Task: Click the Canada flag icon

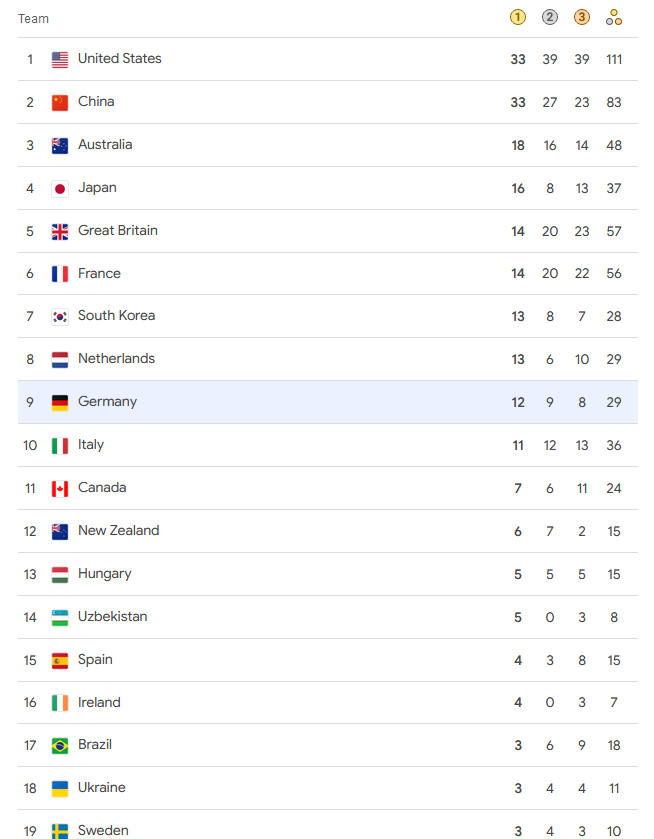Action: coord(60,488)
